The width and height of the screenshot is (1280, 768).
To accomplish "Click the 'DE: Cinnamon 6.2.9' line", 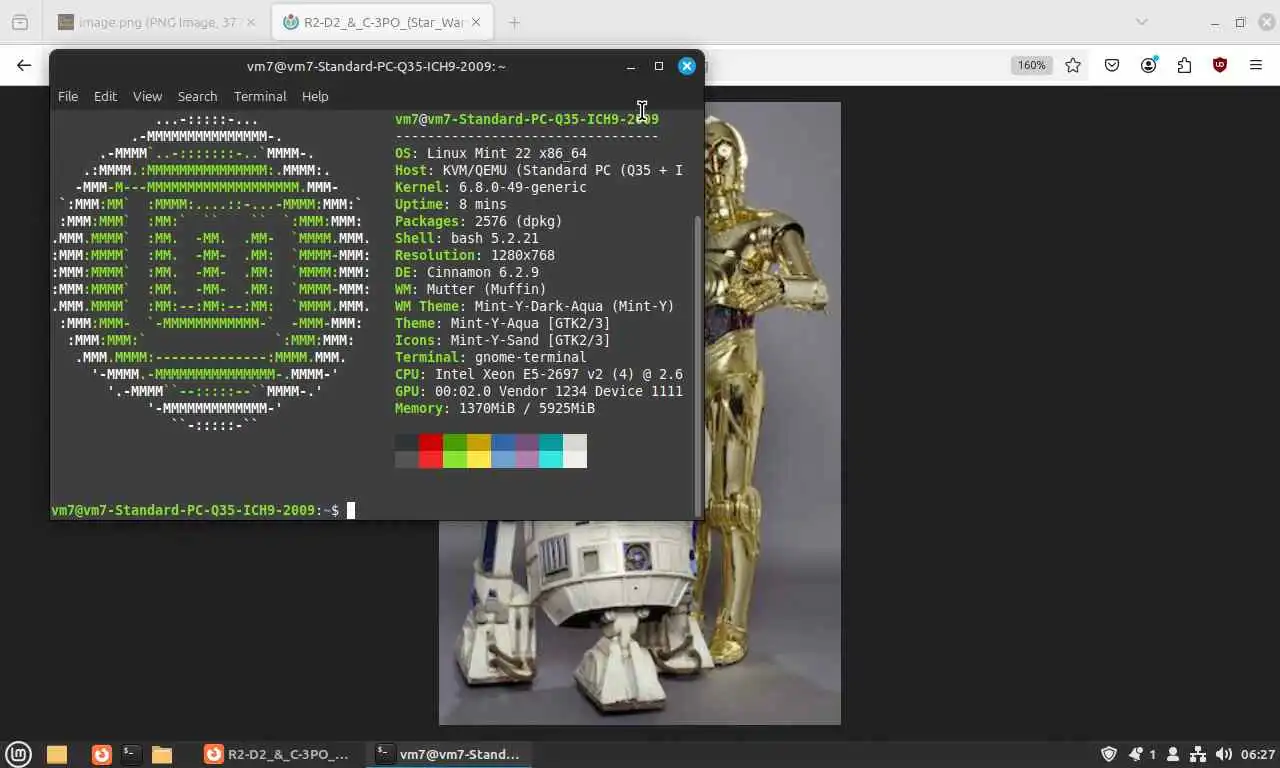I will [x=467, y=272].
